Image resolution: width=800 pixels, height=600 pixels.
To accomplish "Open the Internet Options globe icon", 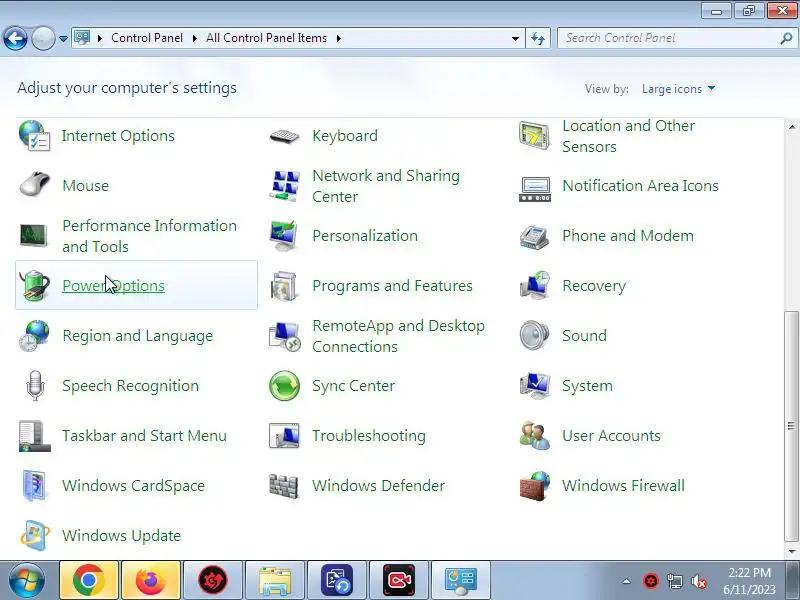I will [x=34, y=136].
